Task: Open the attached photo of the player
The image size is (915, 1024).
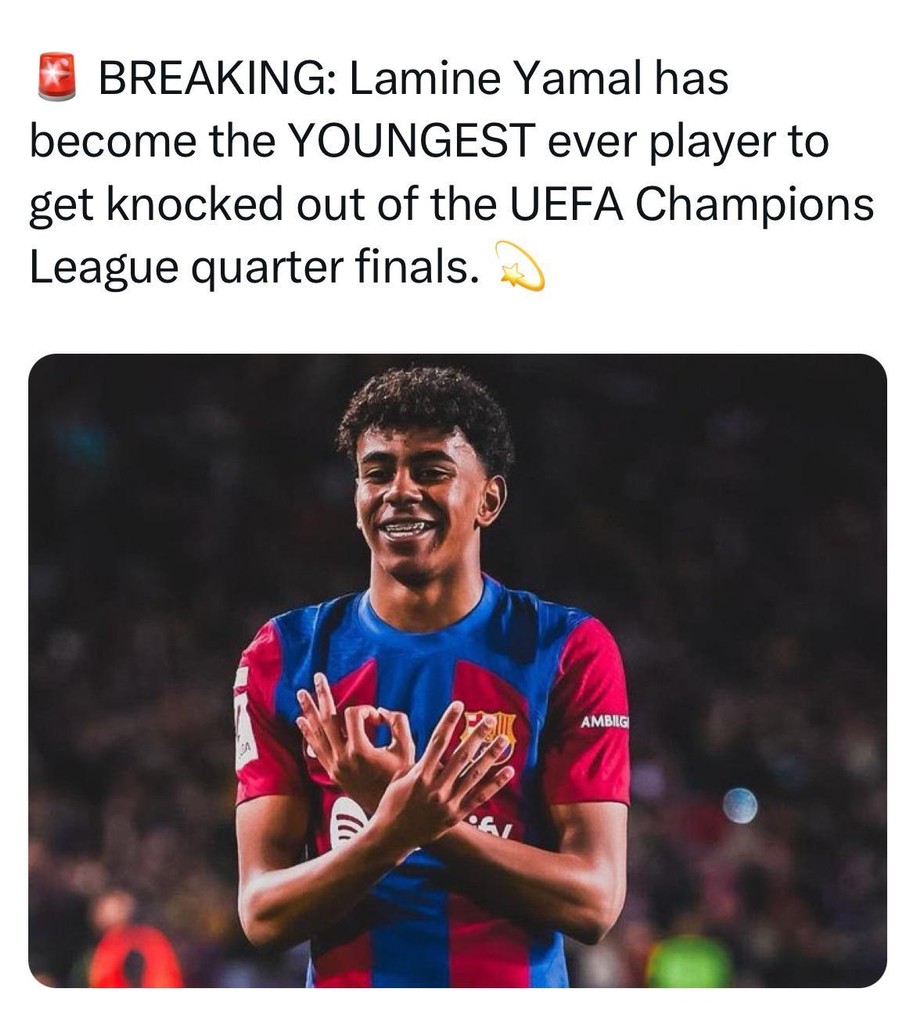Action: tap(457, 670)
